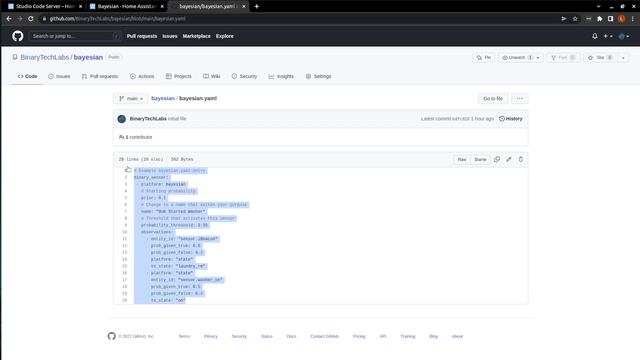
Task: Click Fork button
Action: pos(563,58)
